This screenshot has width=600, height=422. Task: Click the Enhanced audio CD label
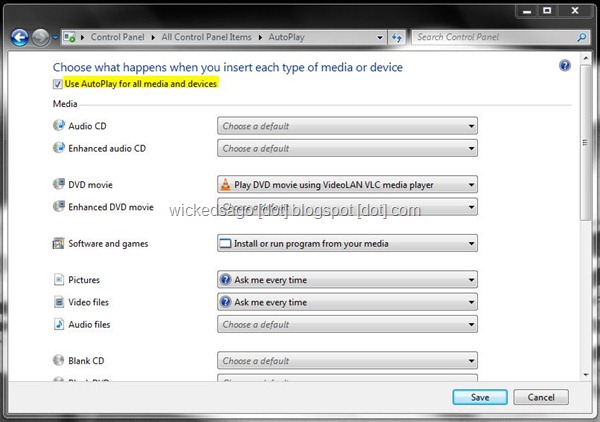coord(107,148)
